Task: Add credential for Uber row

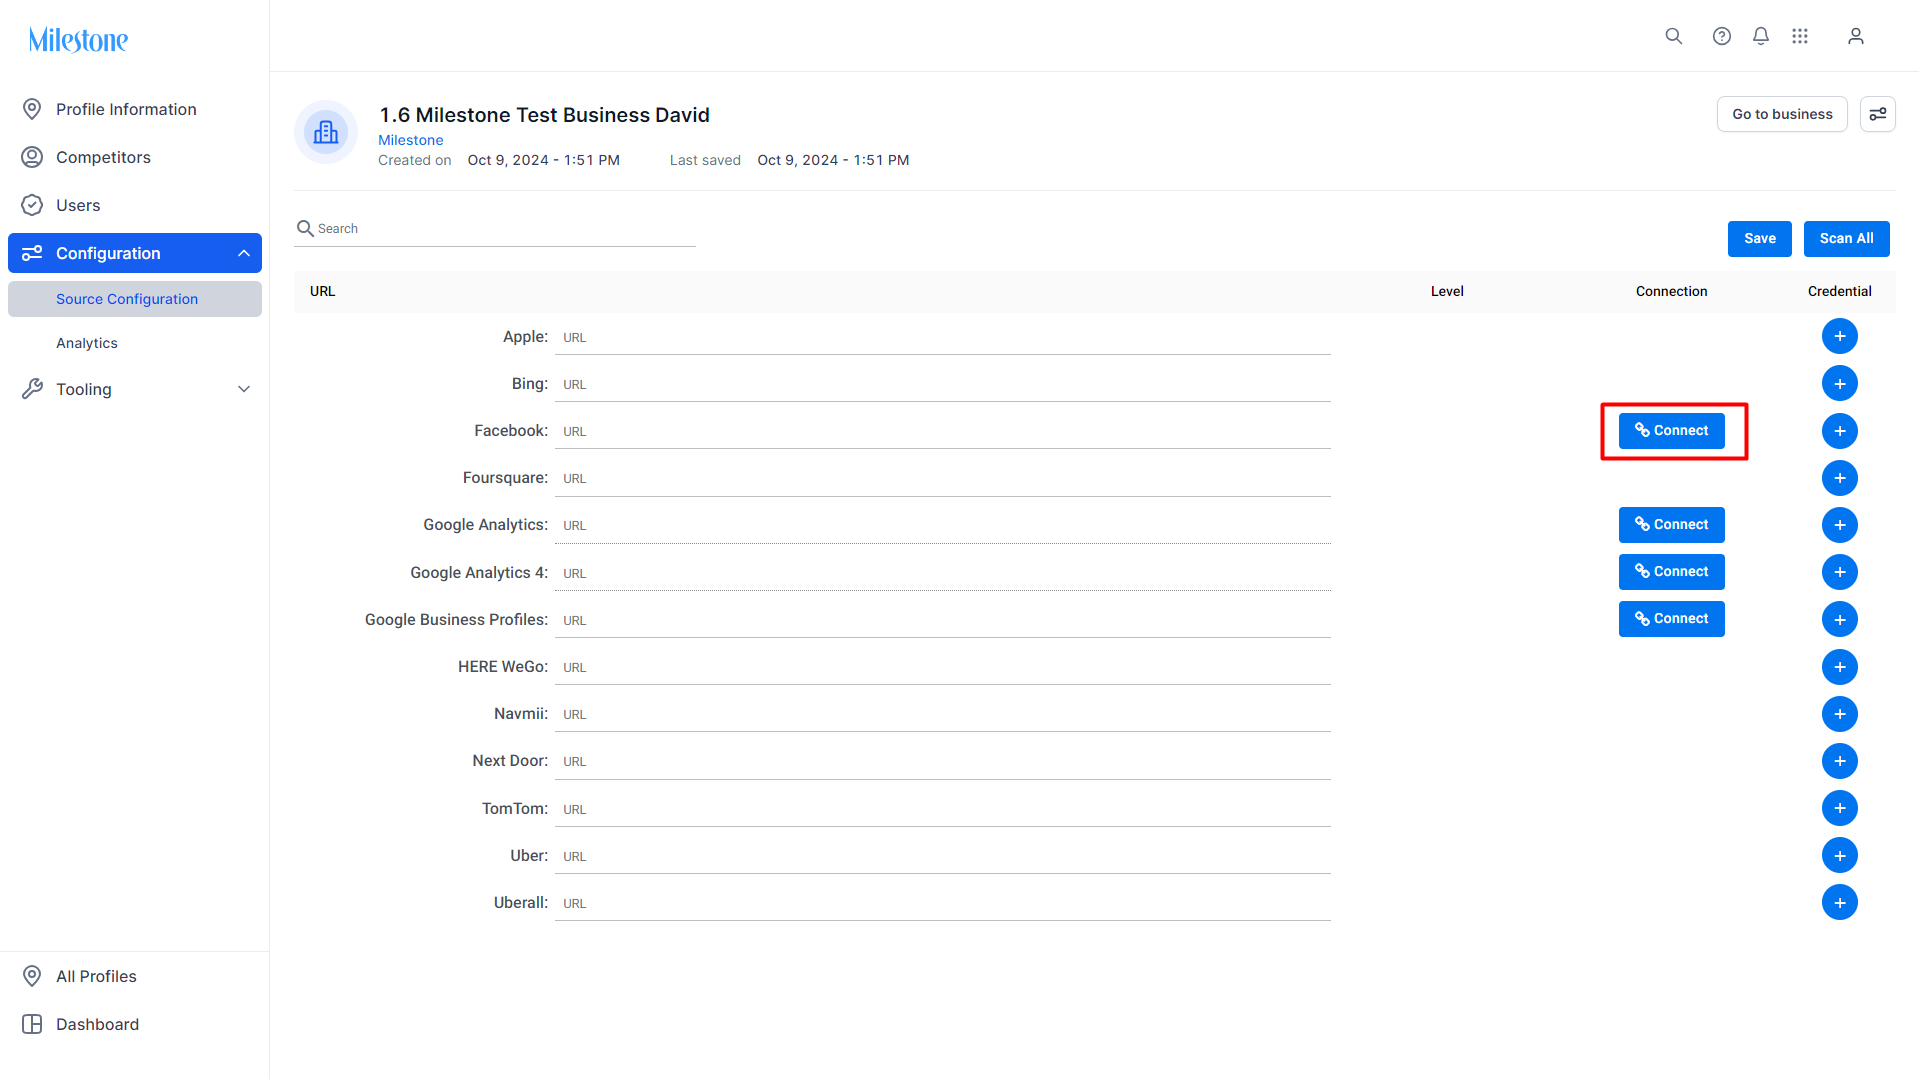Action: [1840, 855]
